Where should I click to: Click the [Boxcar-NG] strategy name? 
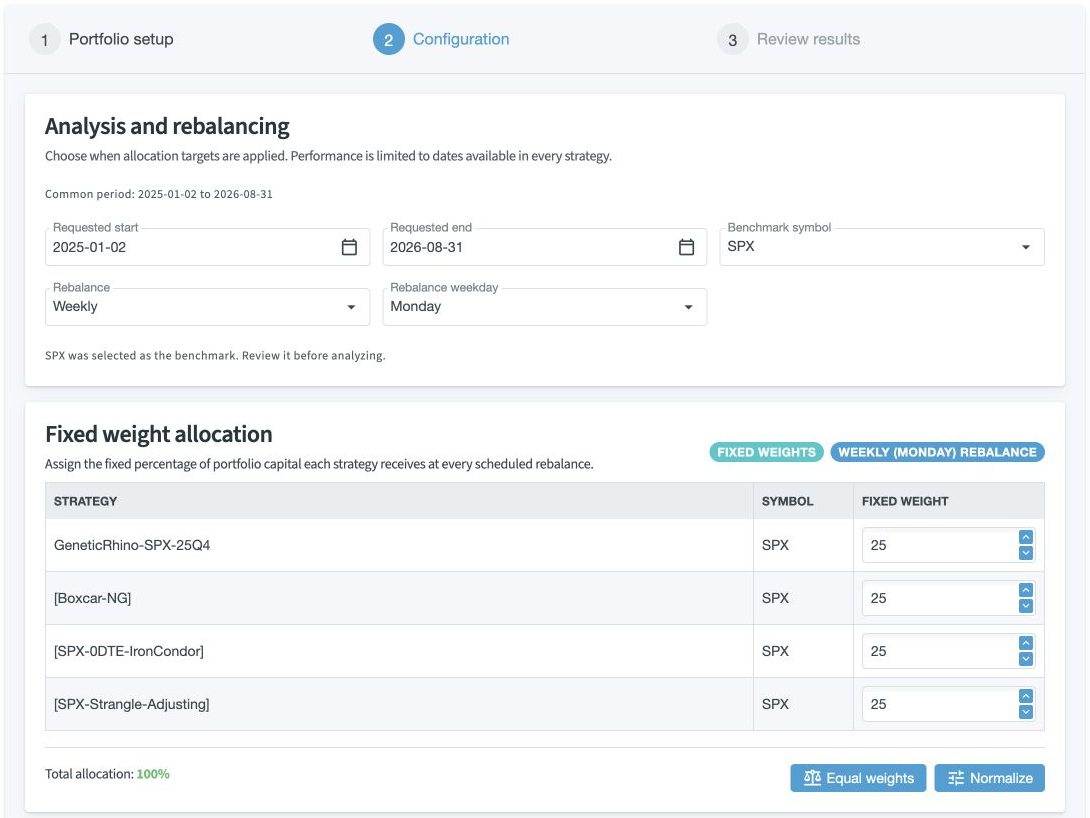pyautogui.click(x=92, y=598)
